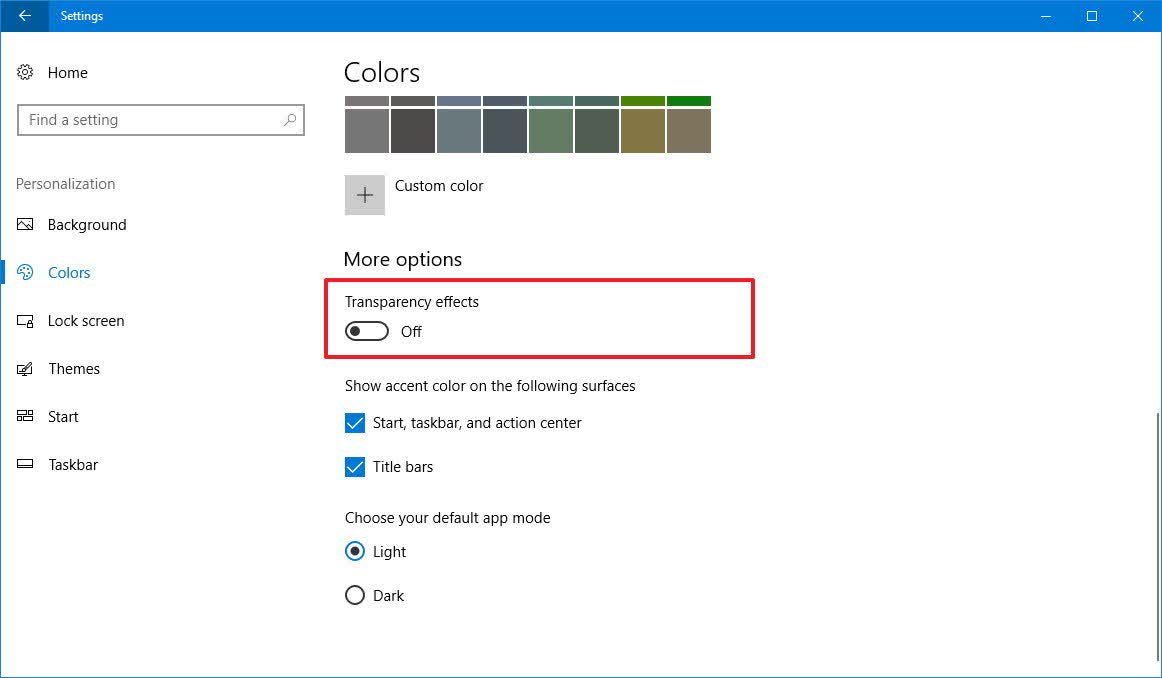The width and height of the screenshot is (1162, 678).
Task: Click the back arrow in title bar
Action: point(24,16)
